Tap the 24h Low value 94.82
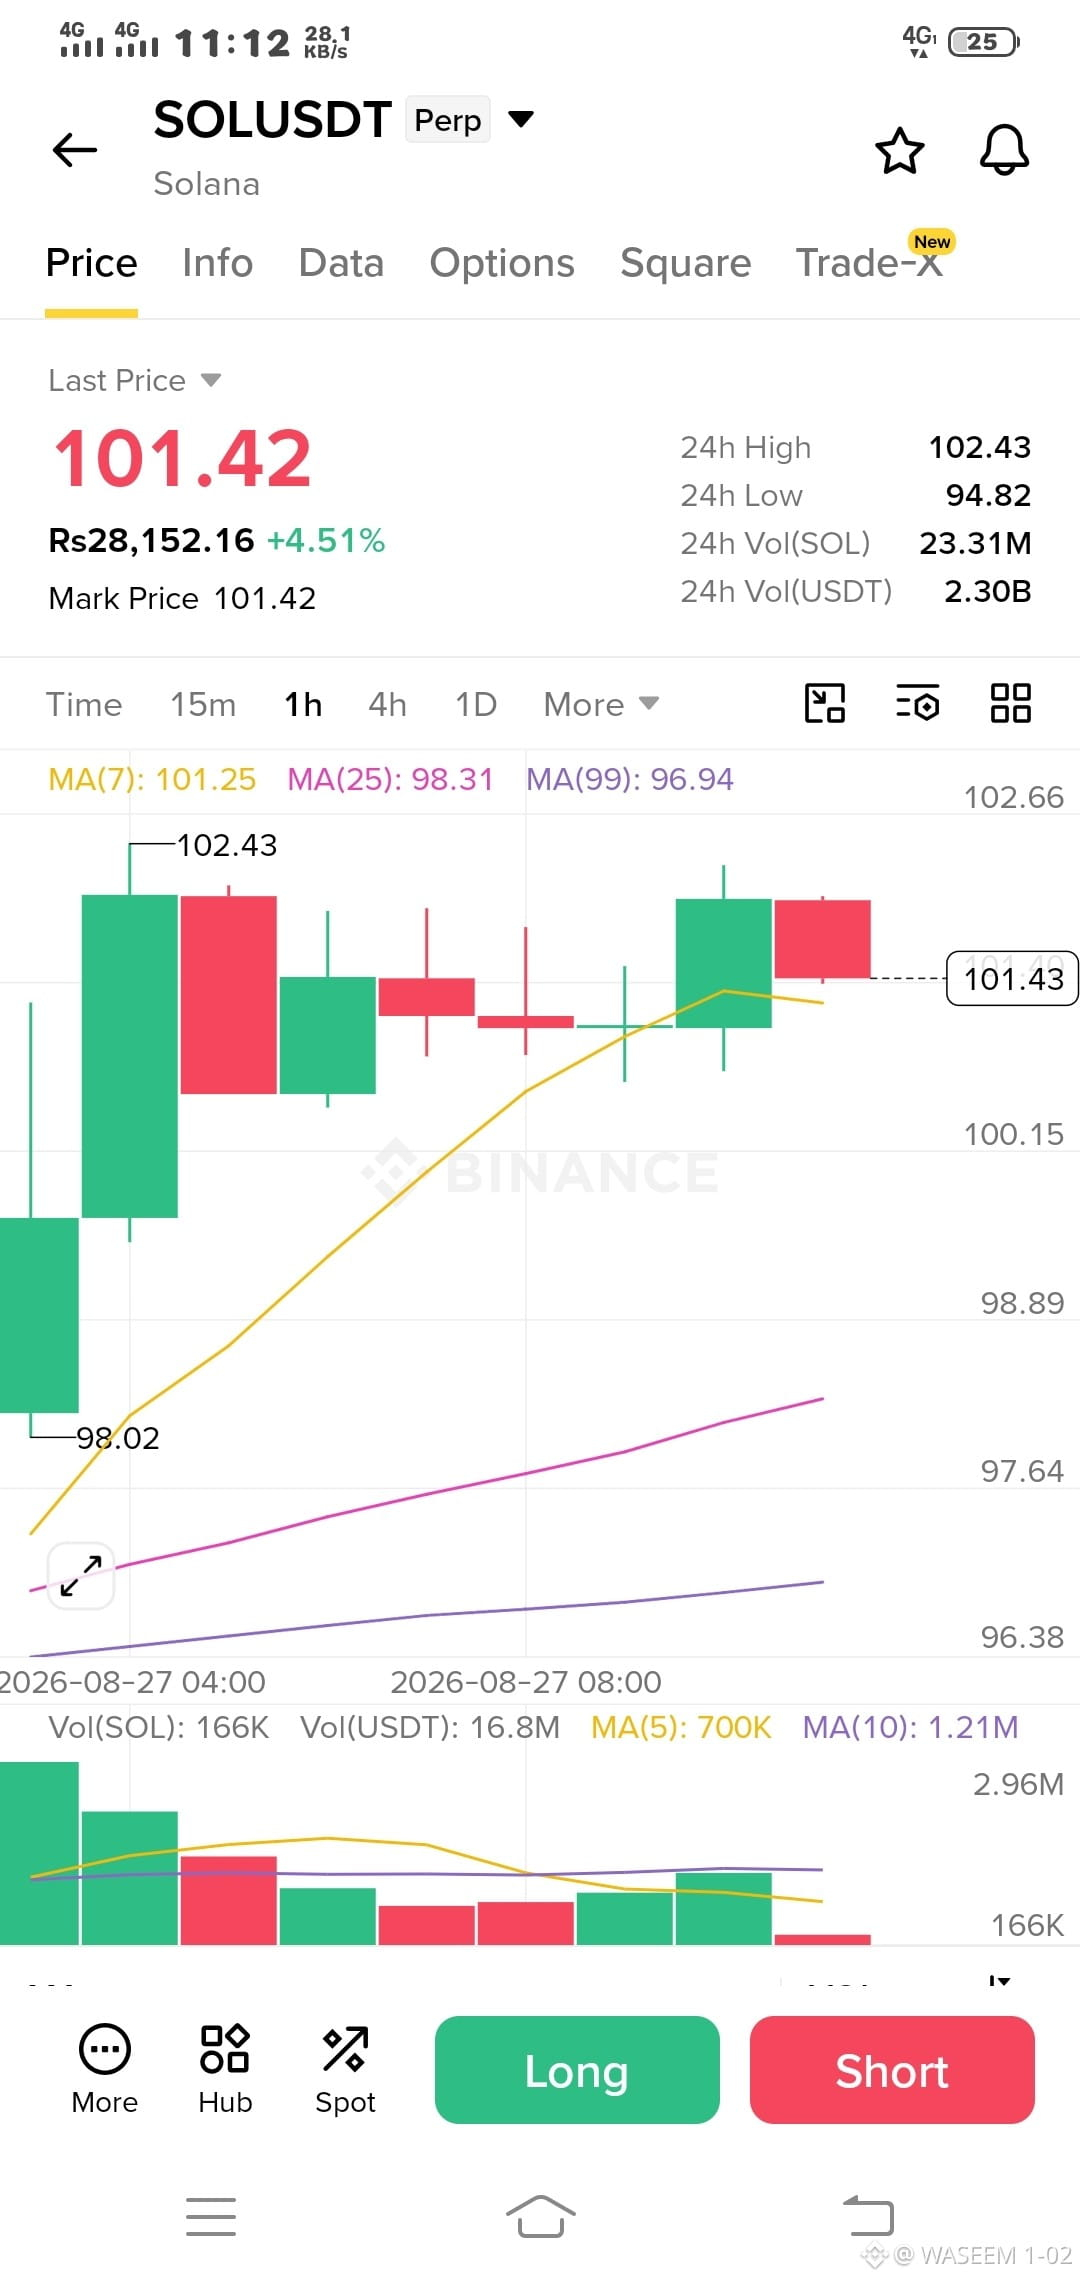Screen dimensions: 1080x2280 pyautogui.click(x=988, y=495)
